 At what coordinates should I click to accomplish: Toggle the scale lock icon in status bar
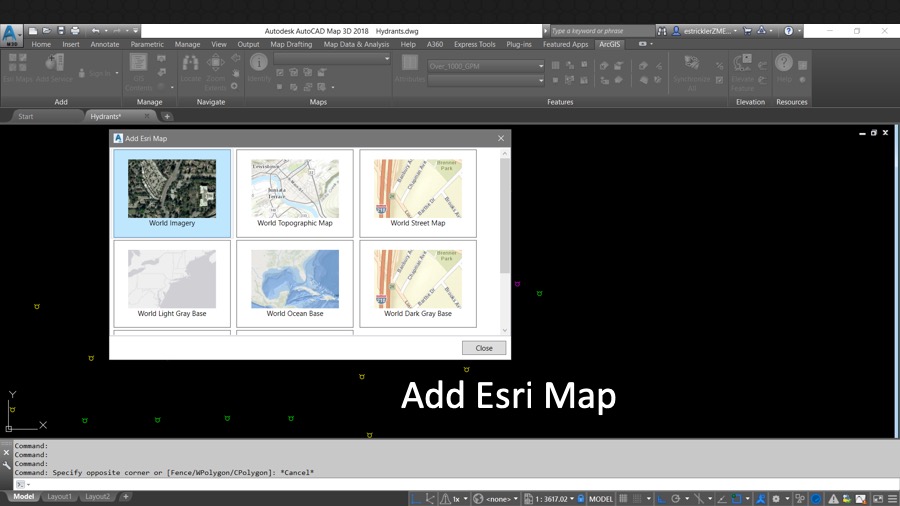pyautogui.click(x=581, y=499)
